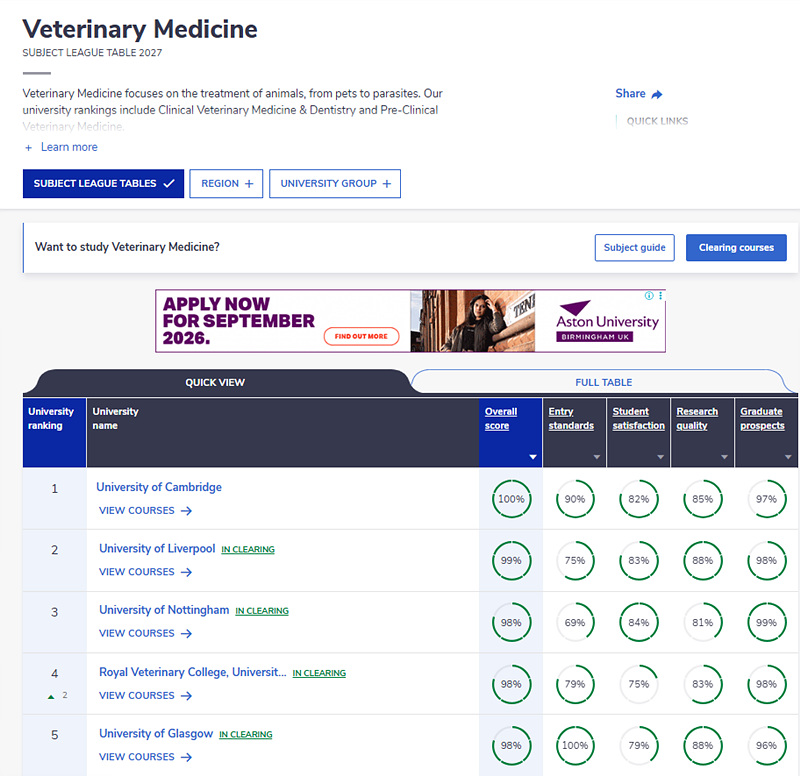The height and width of the screenshot is (776, 800).
Task: Open the Subject guide button
Action: pyautogui.click(x=634, y=247)
